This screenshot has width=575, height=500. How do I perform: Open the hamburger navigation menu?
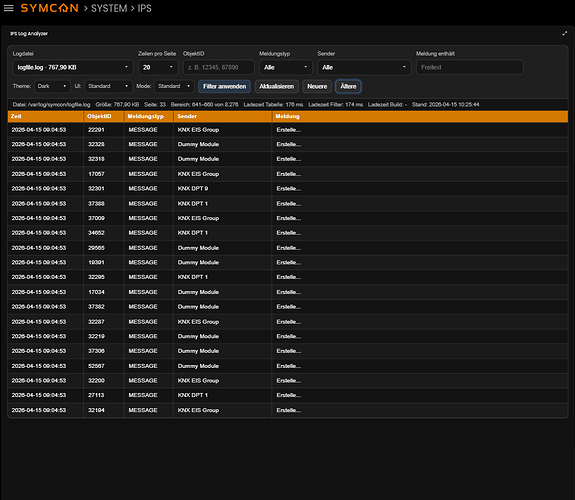(8, 8)
